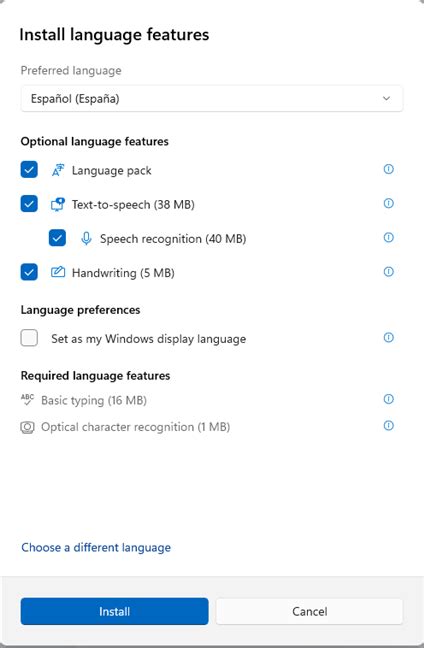This screenshot has height=648, width=424.
Task: Open info for Text-to-speech feature
Action: coord(388,203)
